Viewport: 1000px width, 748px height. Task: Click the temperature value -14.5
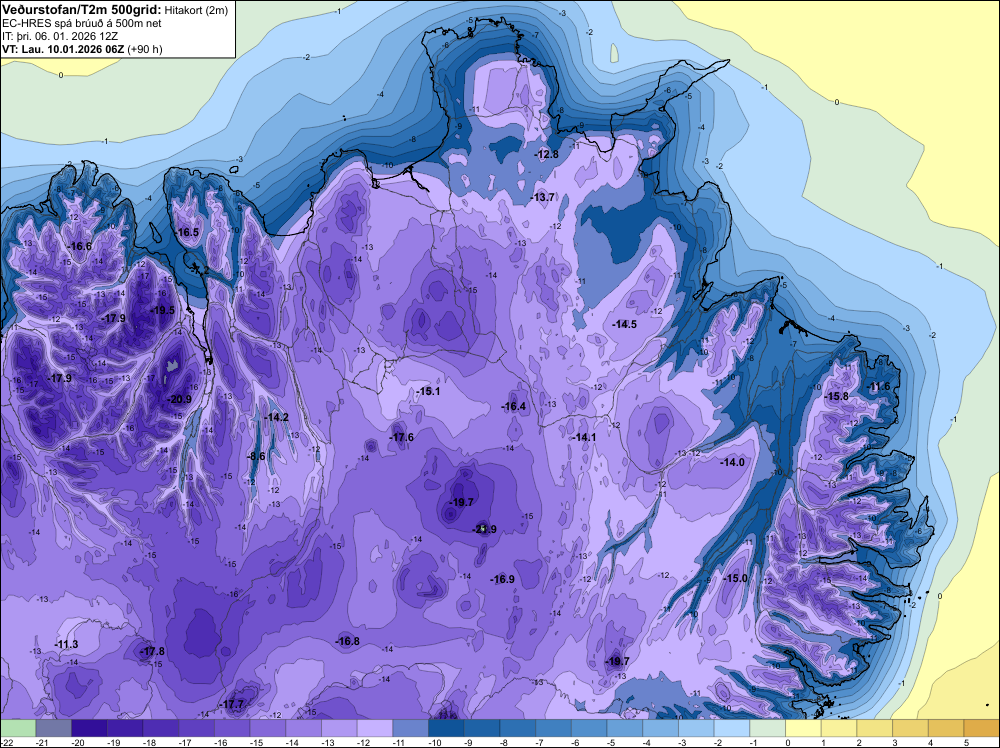[624, 324]
